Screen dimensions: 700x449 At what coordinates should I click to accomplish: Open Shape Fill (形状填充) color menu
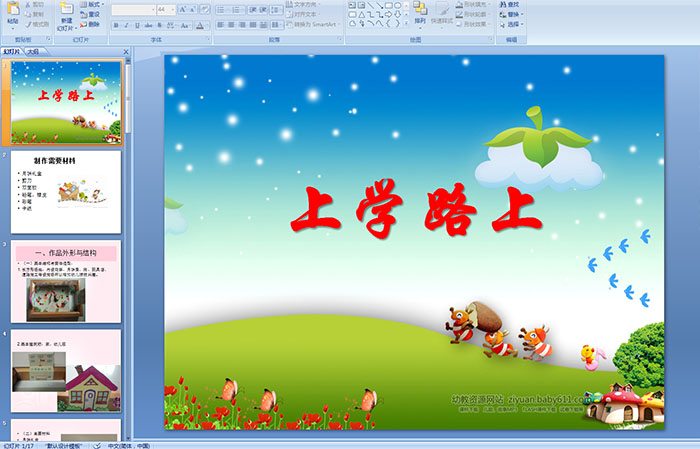coord(474,4)
